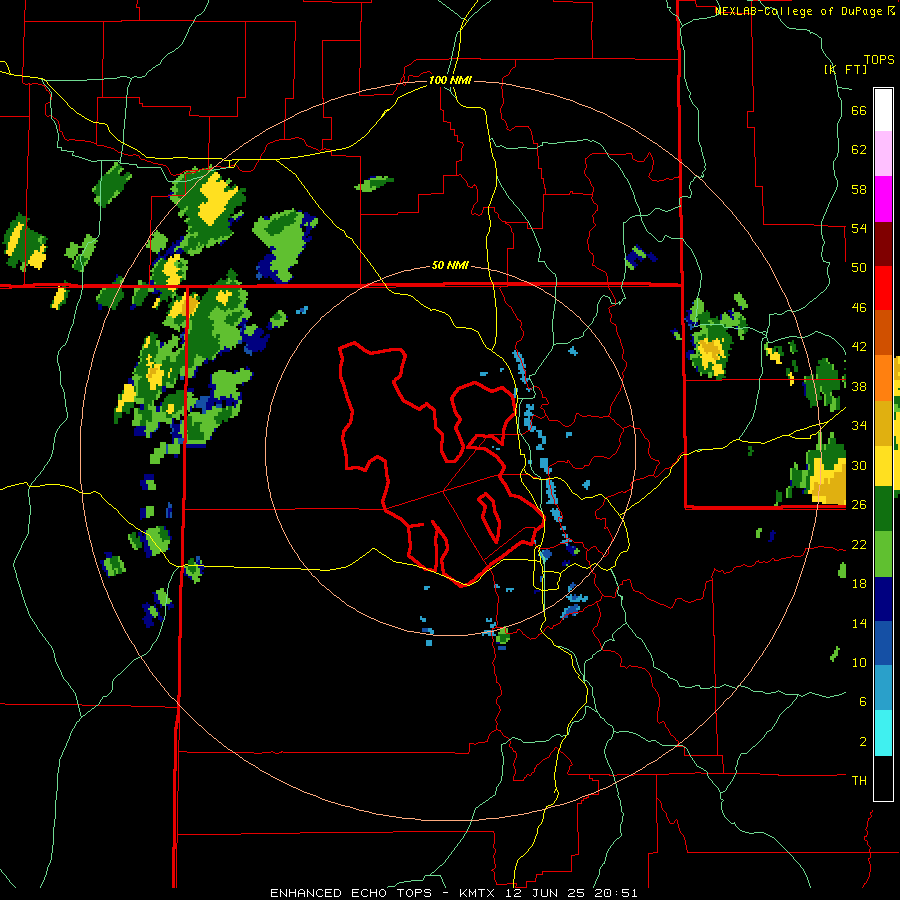Click the "66" legend value
The width and height of the screenshot is (900, 900).
pos(859,111)
